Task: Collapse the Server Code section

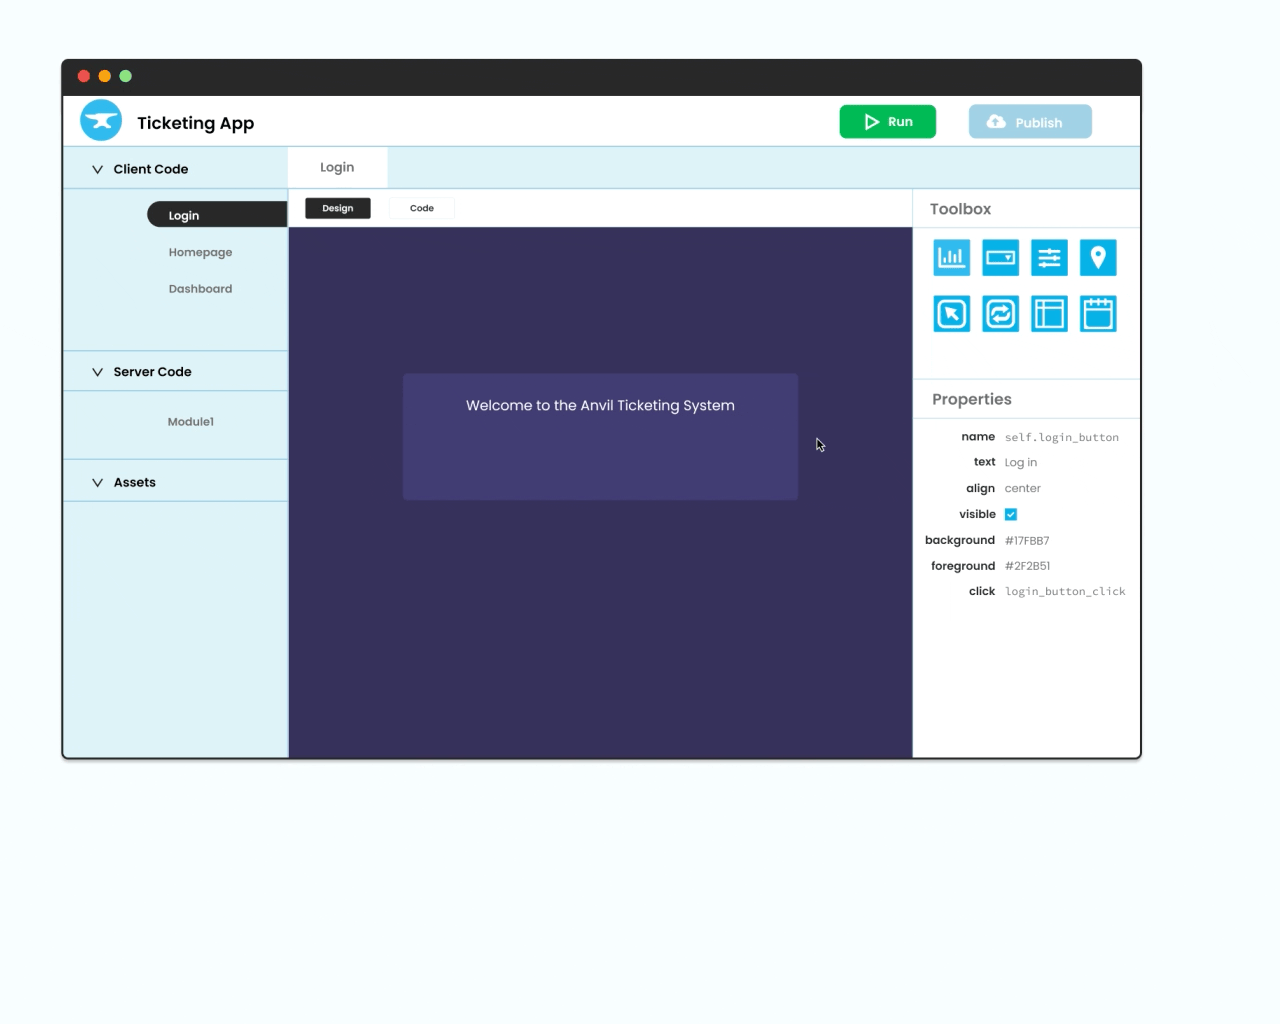Action: (97, 372)
